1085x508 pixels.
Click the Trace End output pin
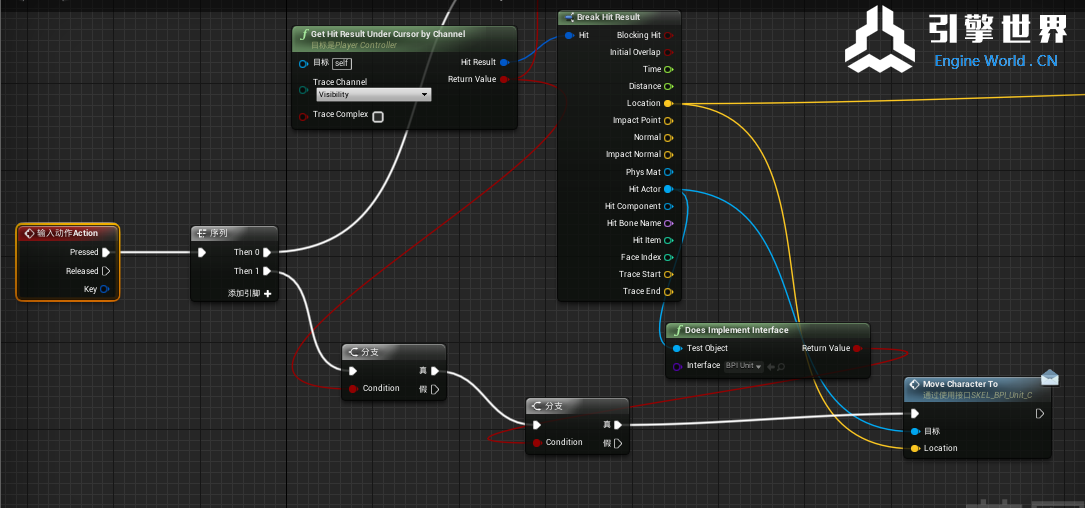(668, 291)
